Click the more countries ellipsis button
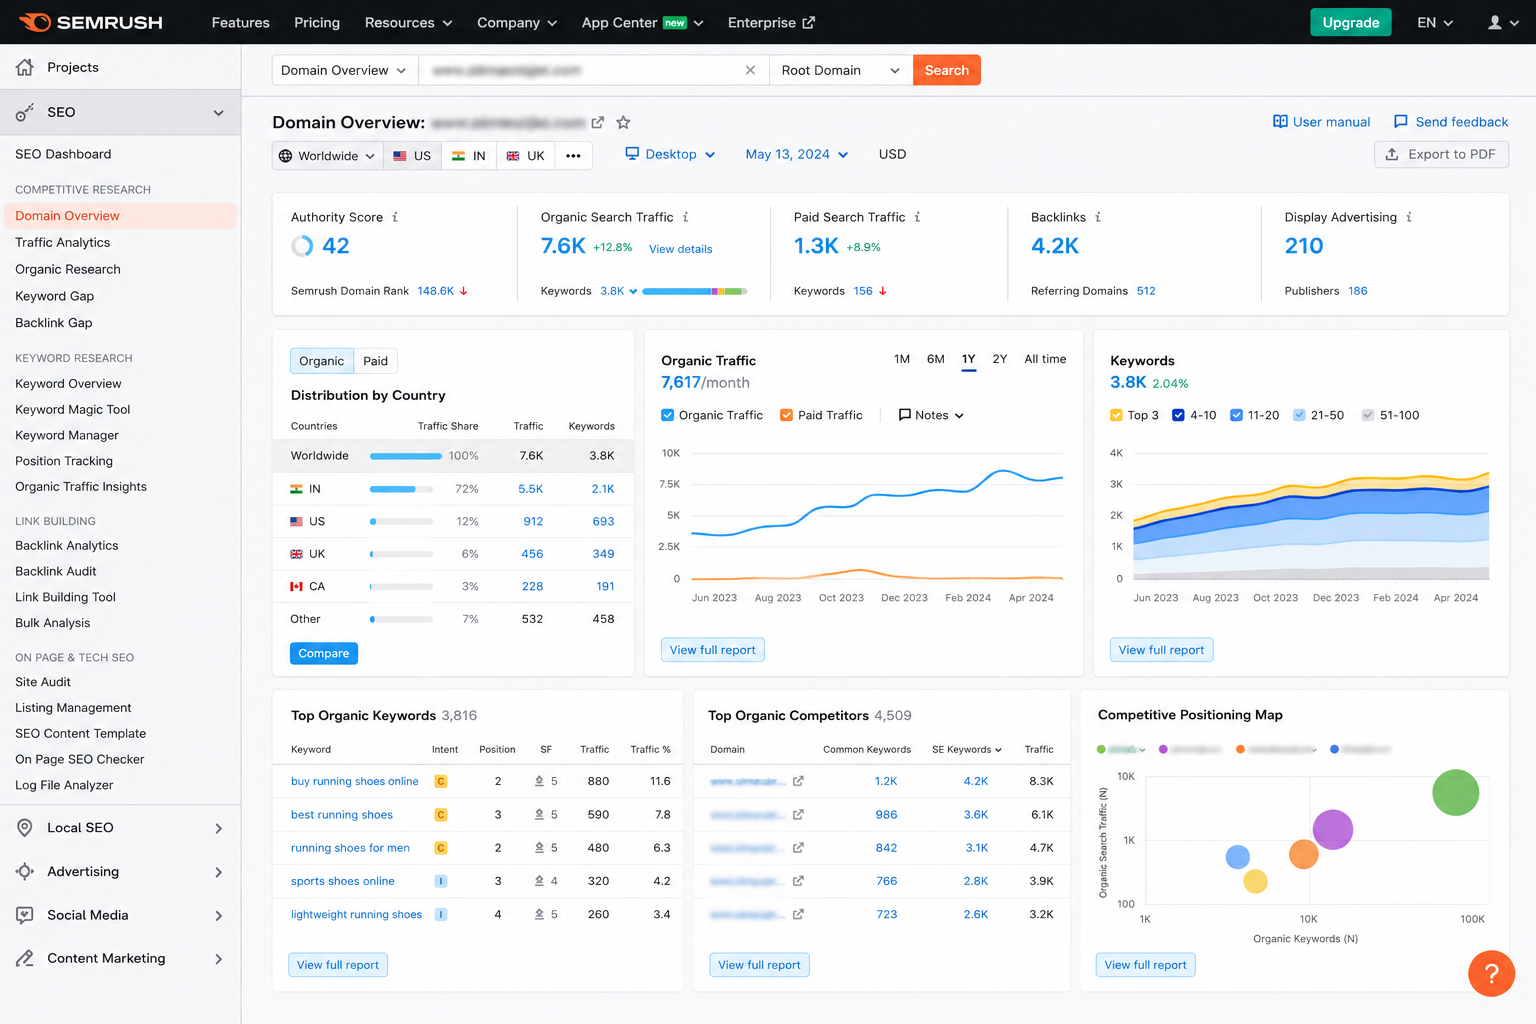The width and height of the screenshot is (1536, 1024). click(x=573, y=156)
